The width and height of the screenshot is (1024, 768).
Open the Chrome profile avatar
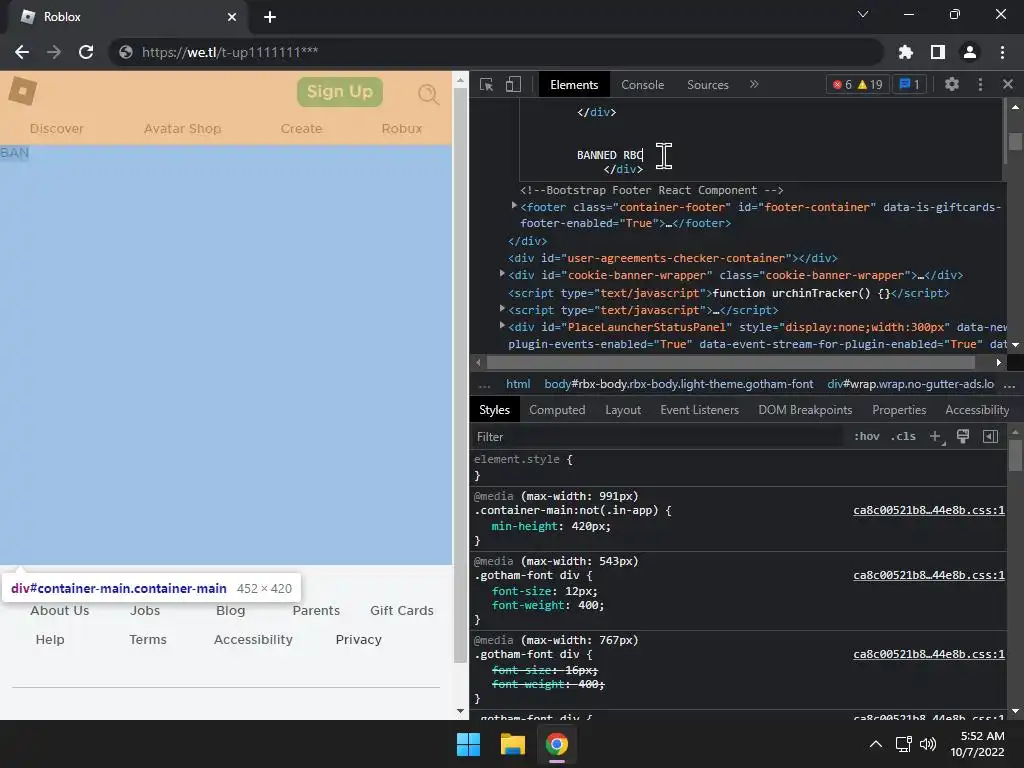tap(970, 52)
